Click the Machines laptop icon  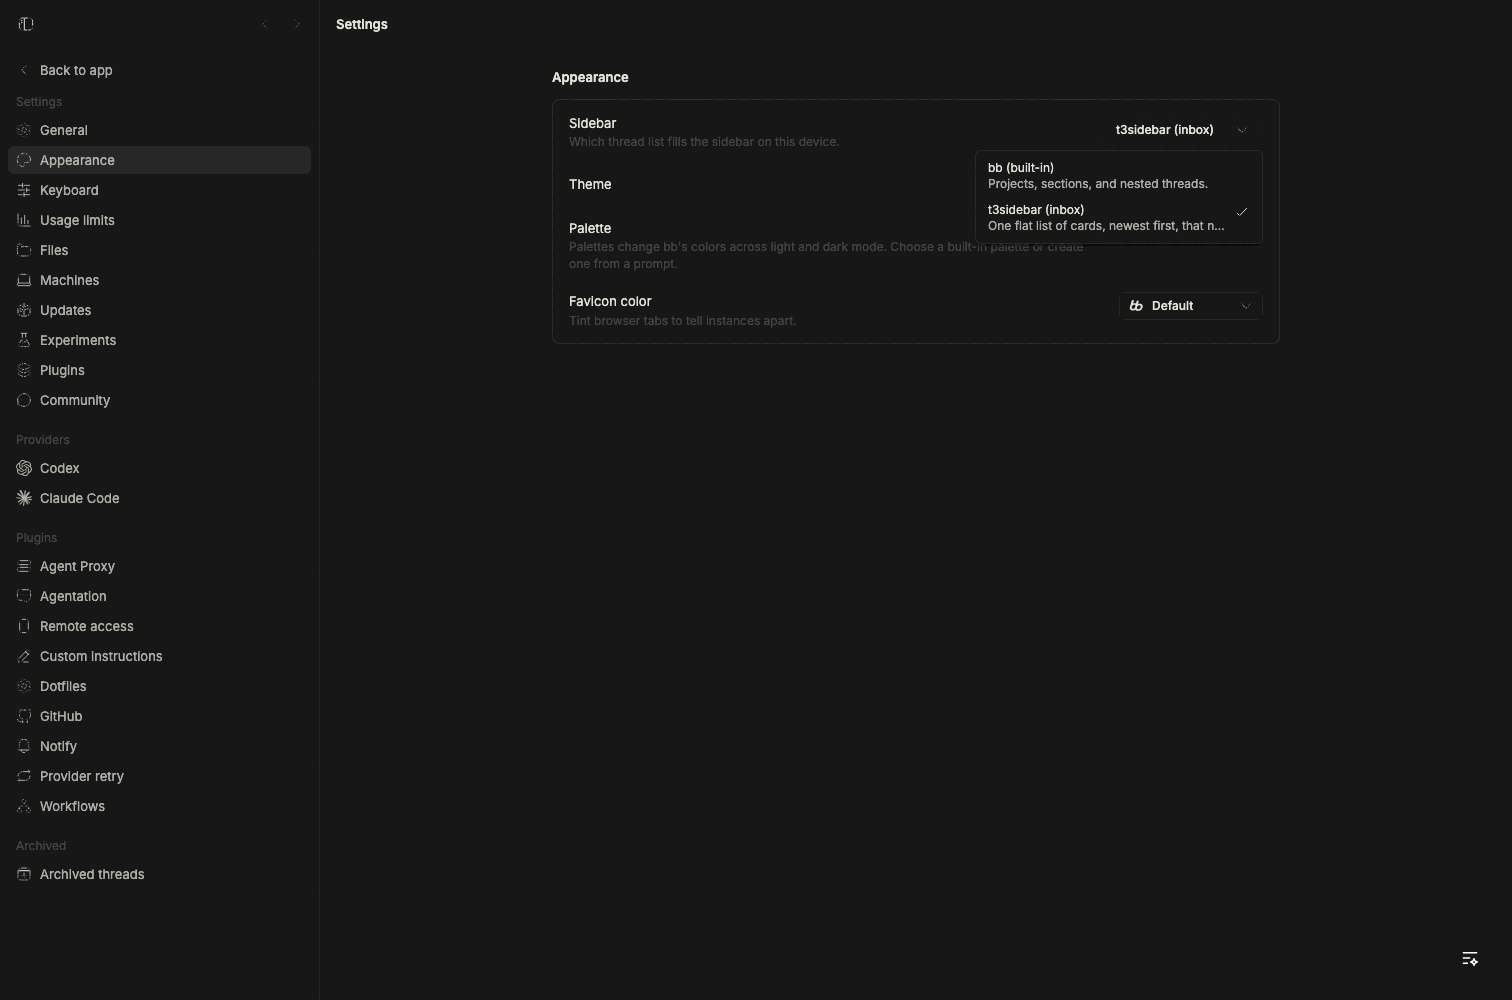tap(24, 280)
